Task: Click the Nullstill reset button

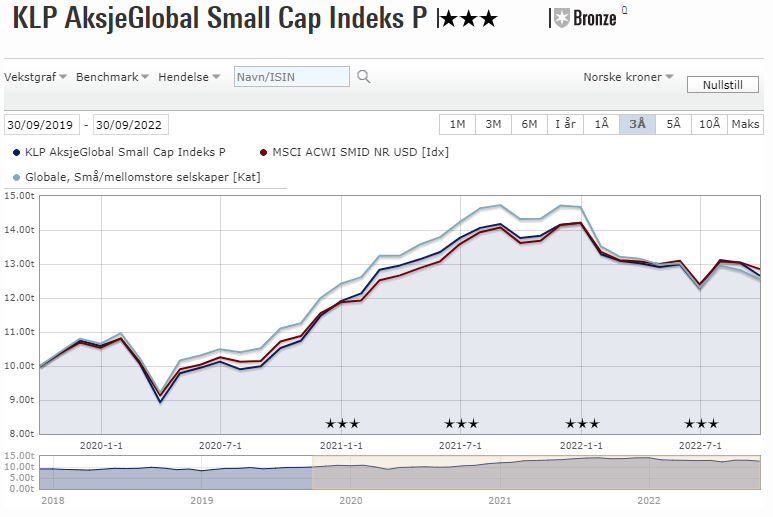Action: 723,85
